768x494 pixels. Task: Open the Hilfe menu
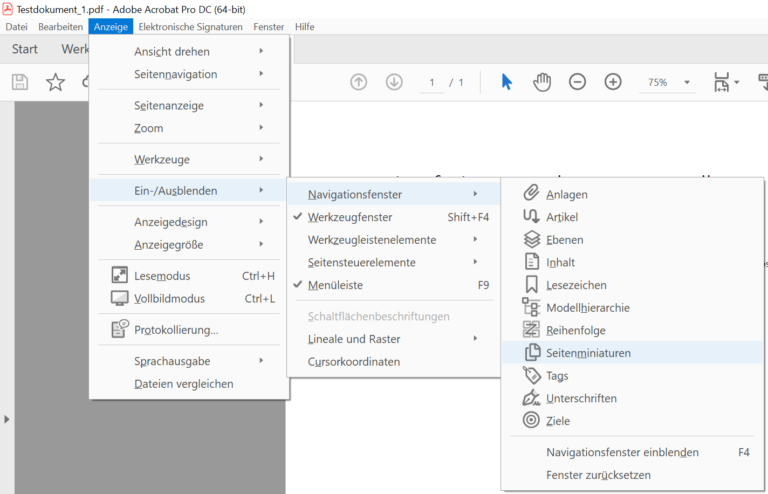(305, 26)
